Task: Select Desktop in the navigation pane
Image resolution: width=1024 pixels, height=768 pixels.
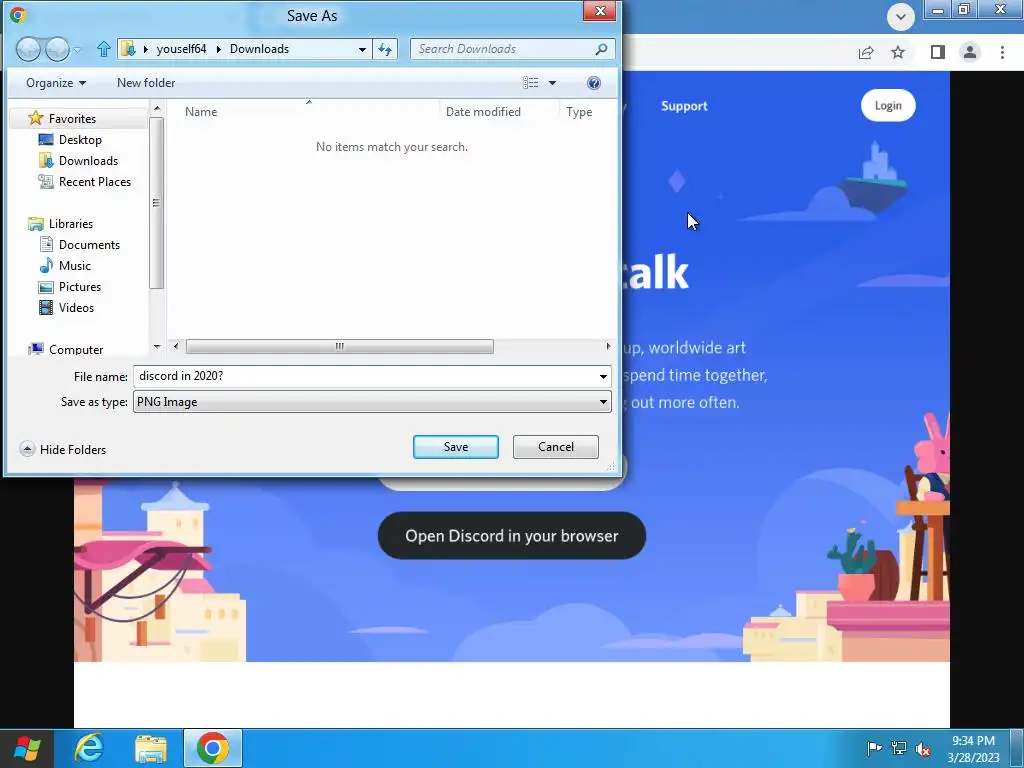Action: [x=80, y=140]
